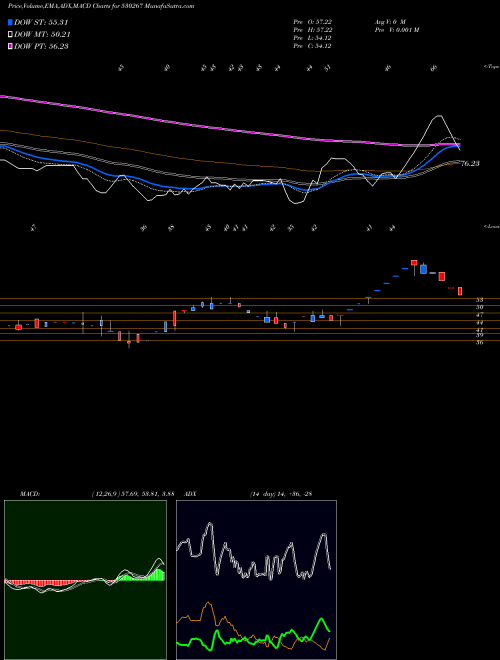Click the 'Pre C: 54.12' close value
Screen dimensions: 500x660
tap(312, 46)
